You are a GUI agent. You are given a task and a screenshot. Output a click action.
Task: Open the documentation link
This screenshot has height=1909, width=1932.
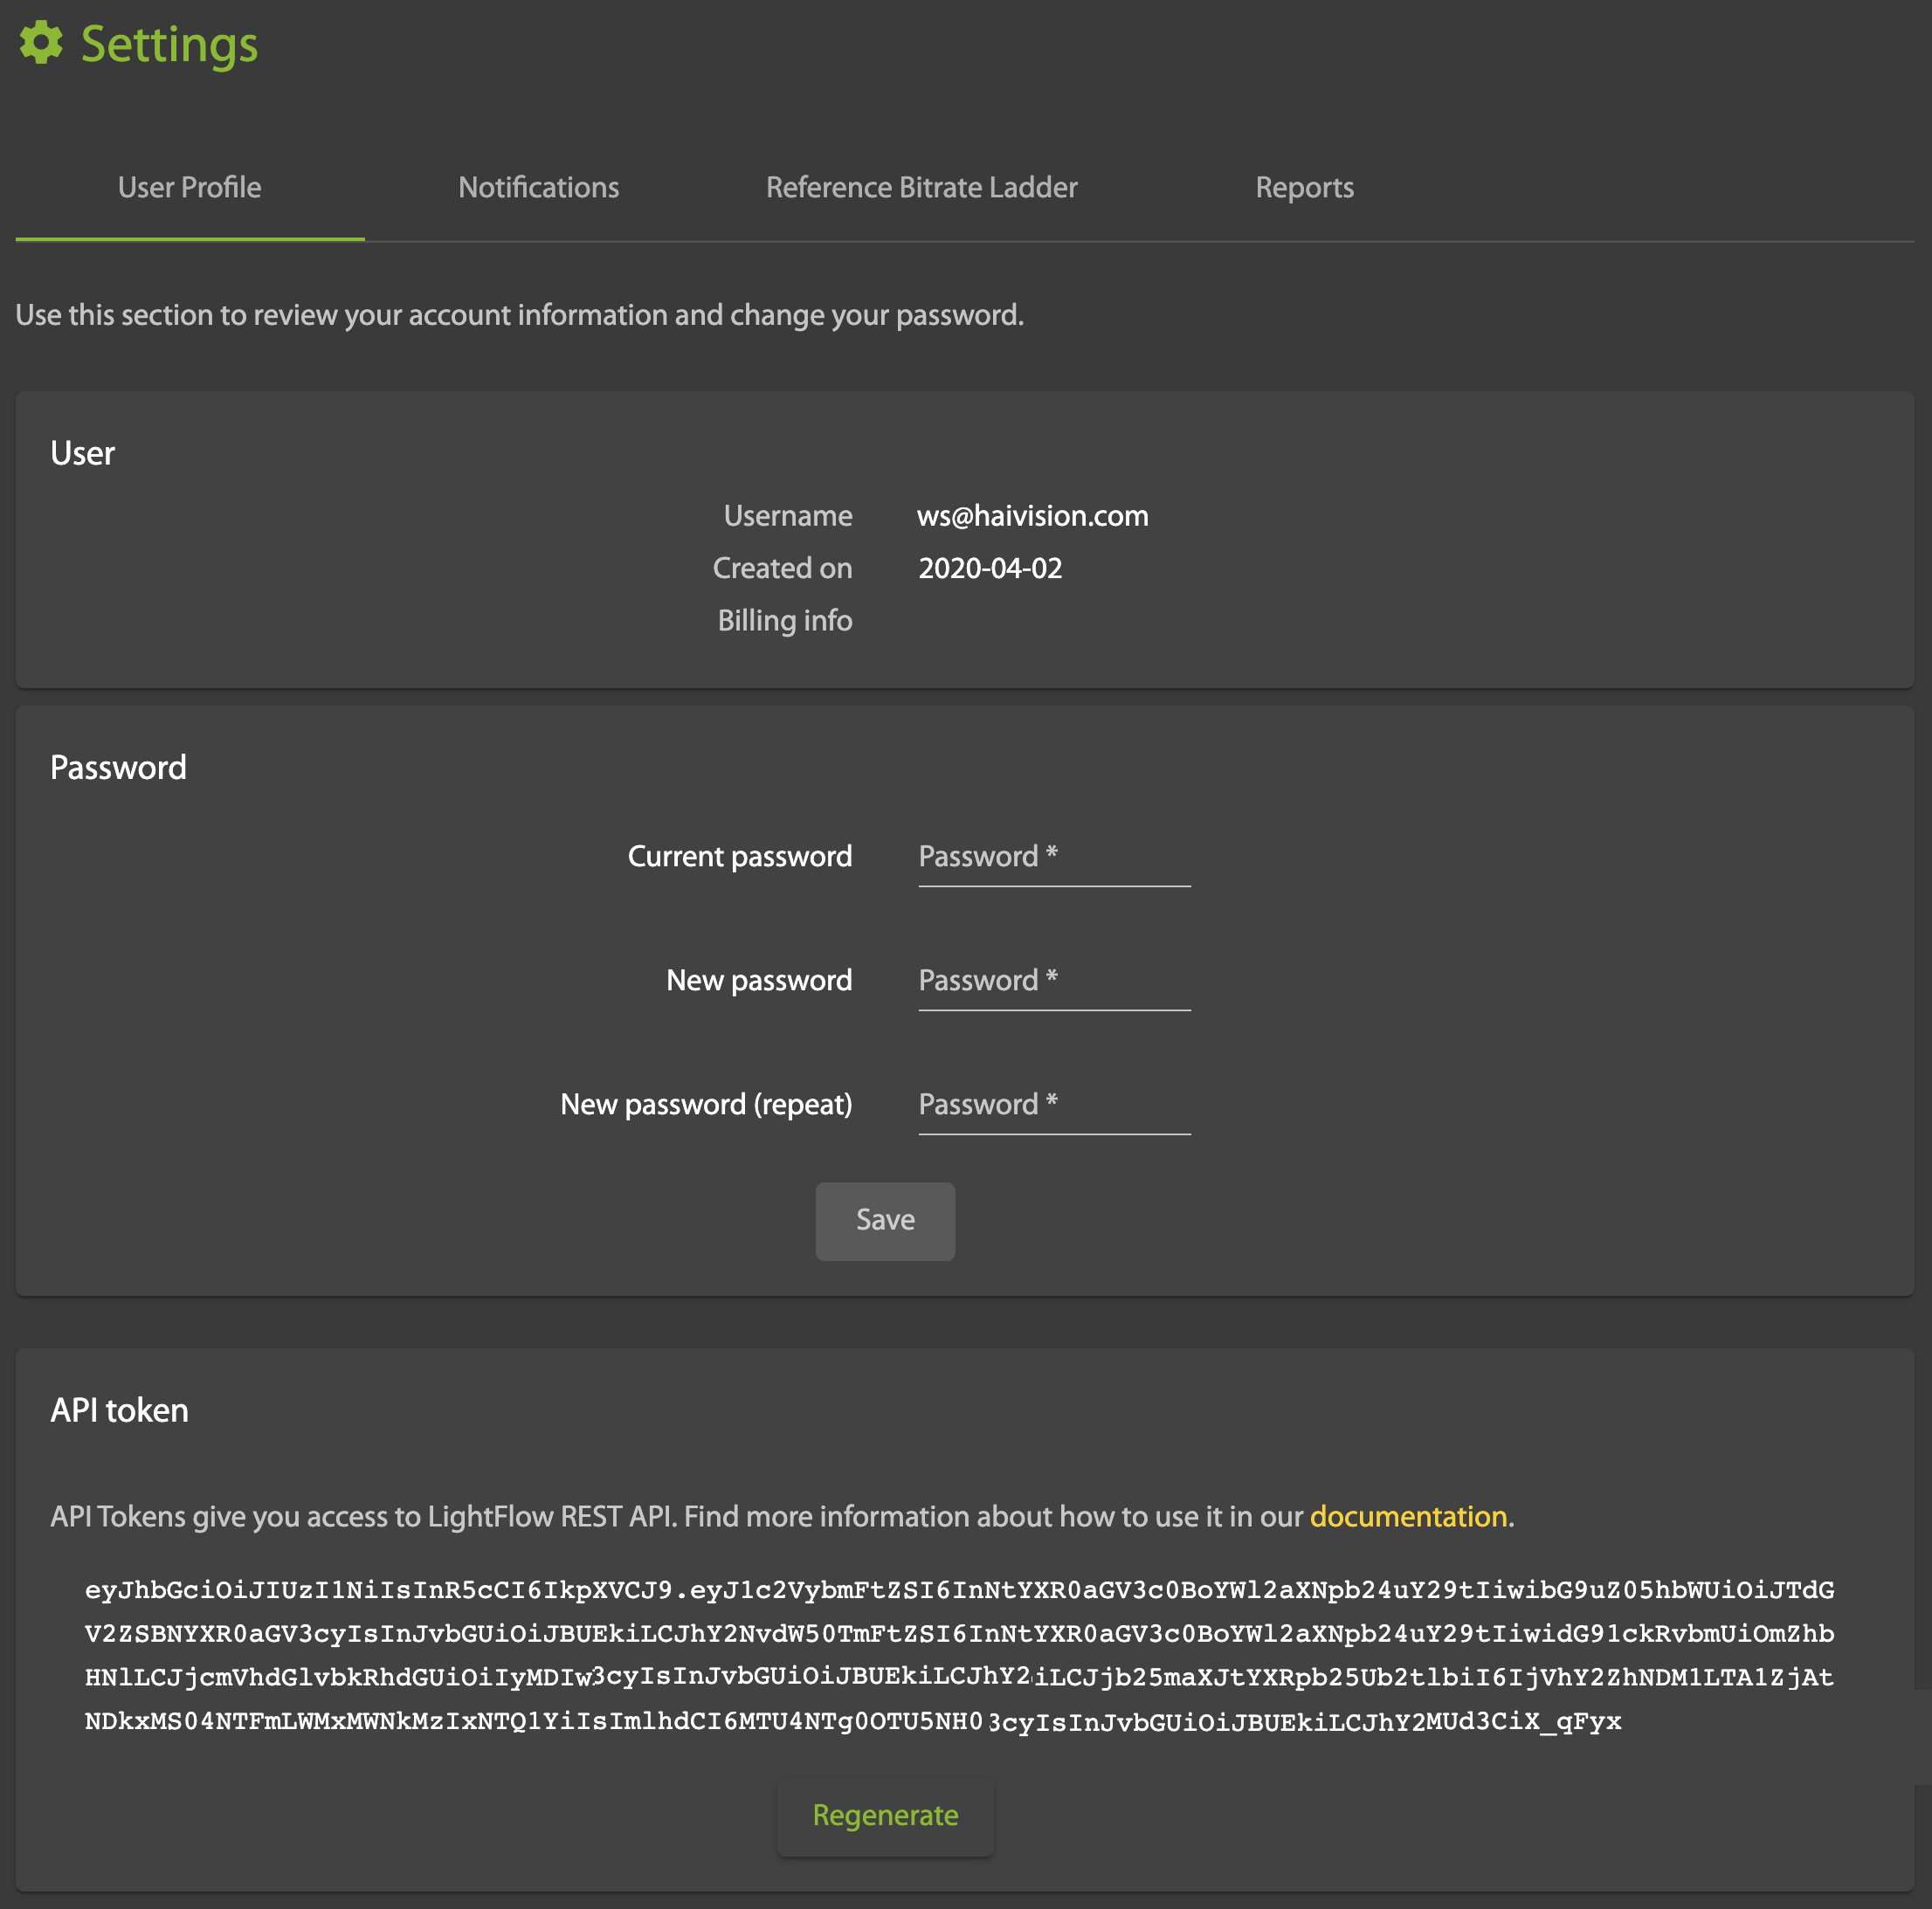tap(1408, 1517)
